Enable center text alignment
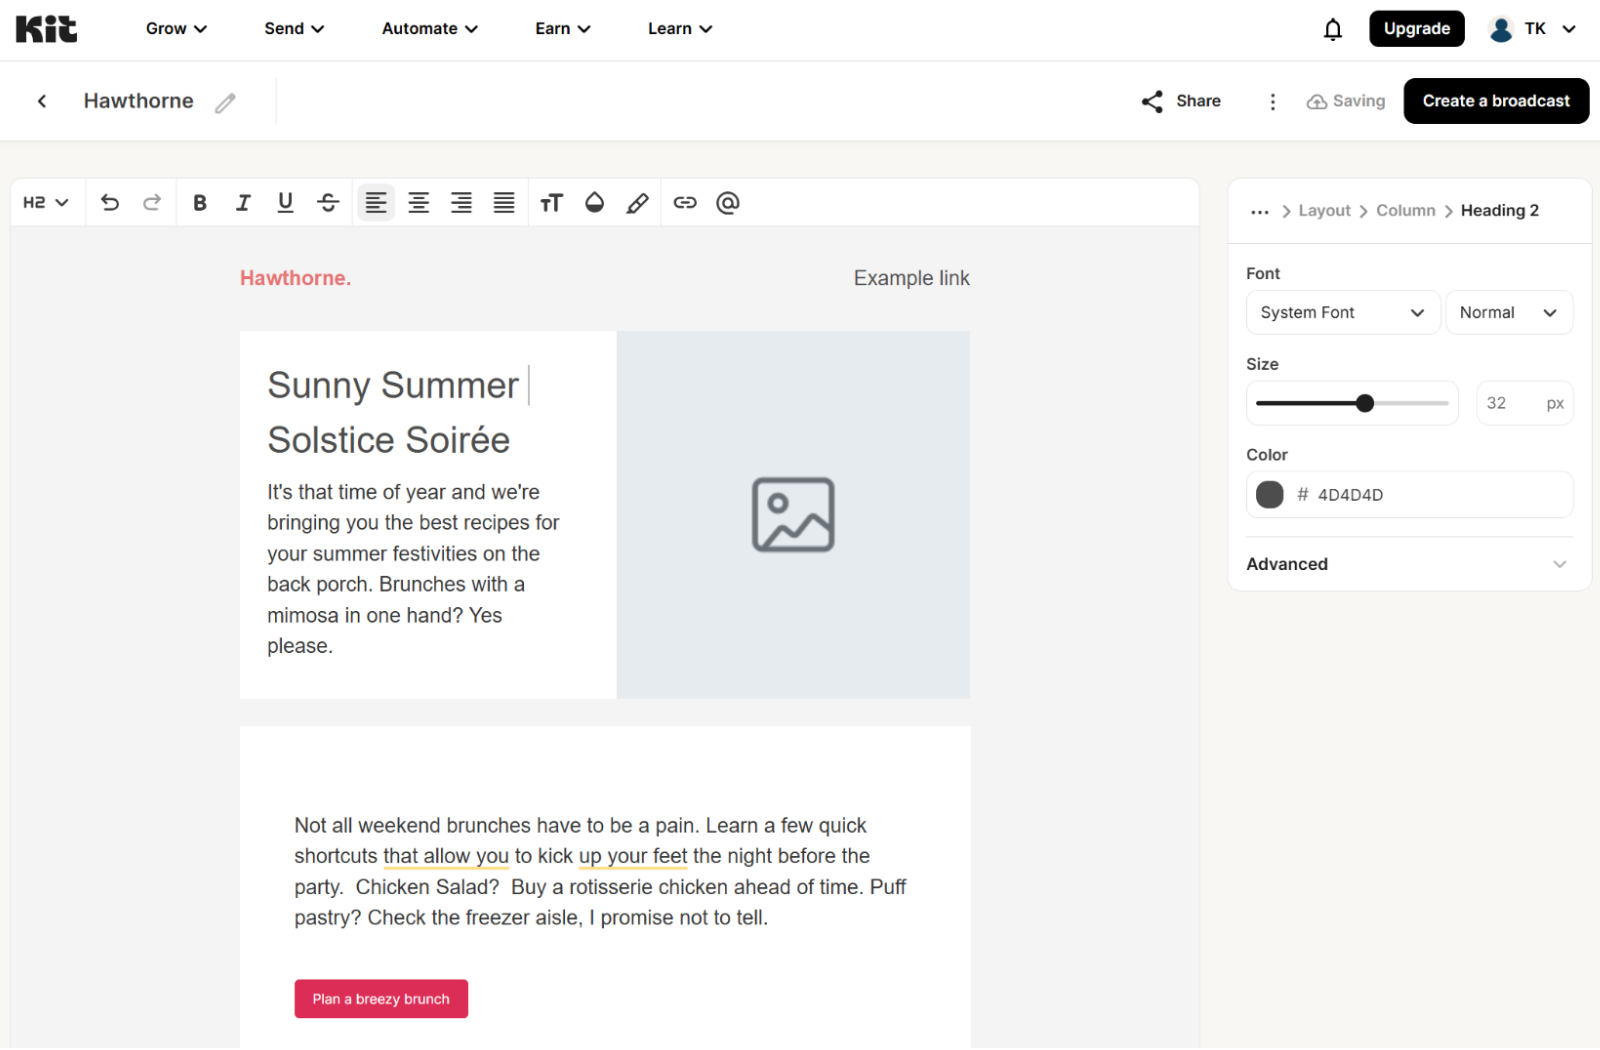This screenshot has width=1600, height=1050. 419,203
